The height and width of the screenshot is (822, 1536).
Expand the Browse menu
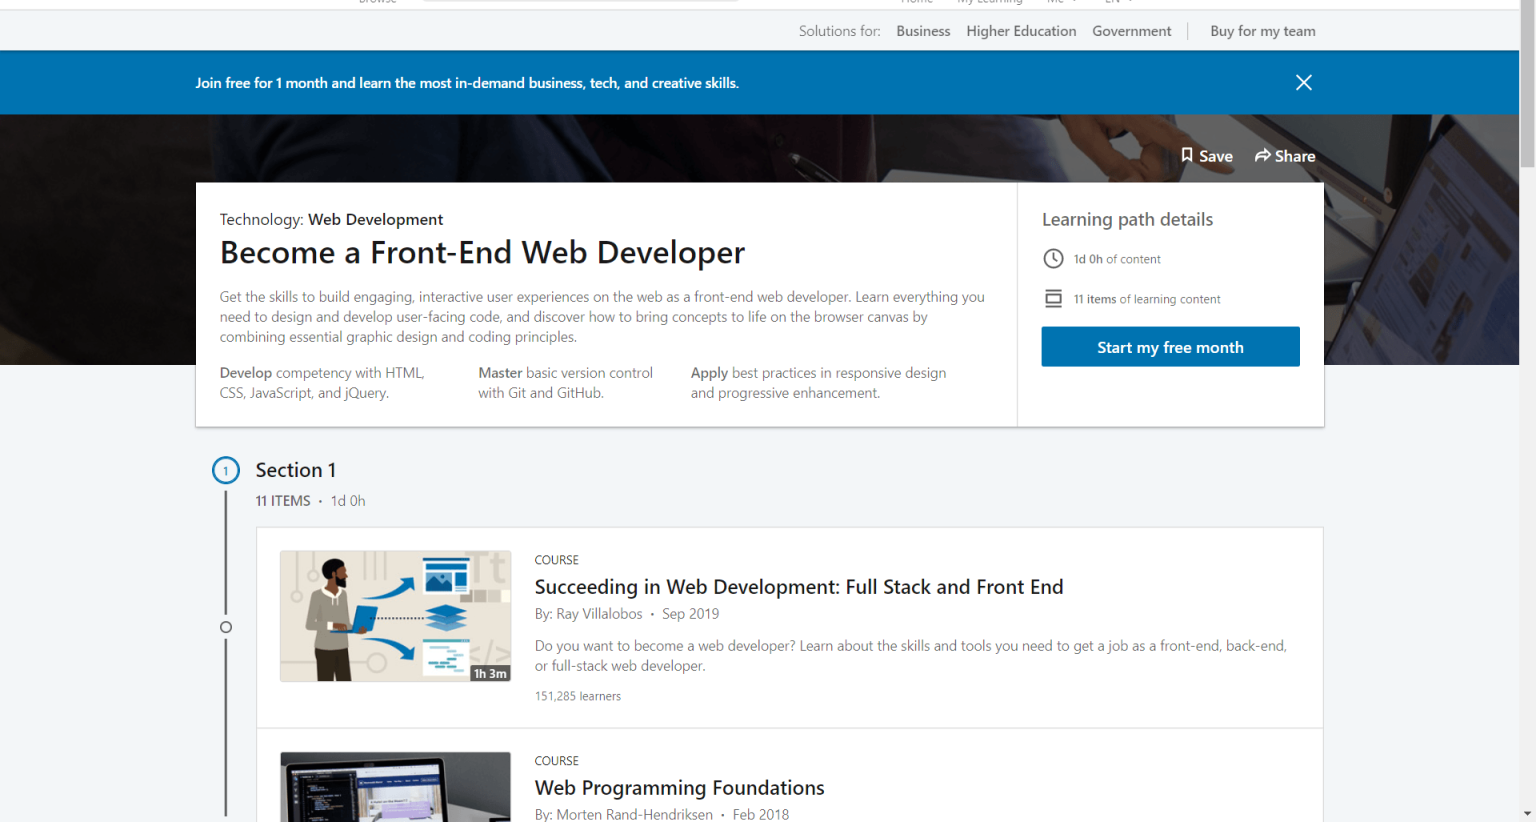point(377,2)
